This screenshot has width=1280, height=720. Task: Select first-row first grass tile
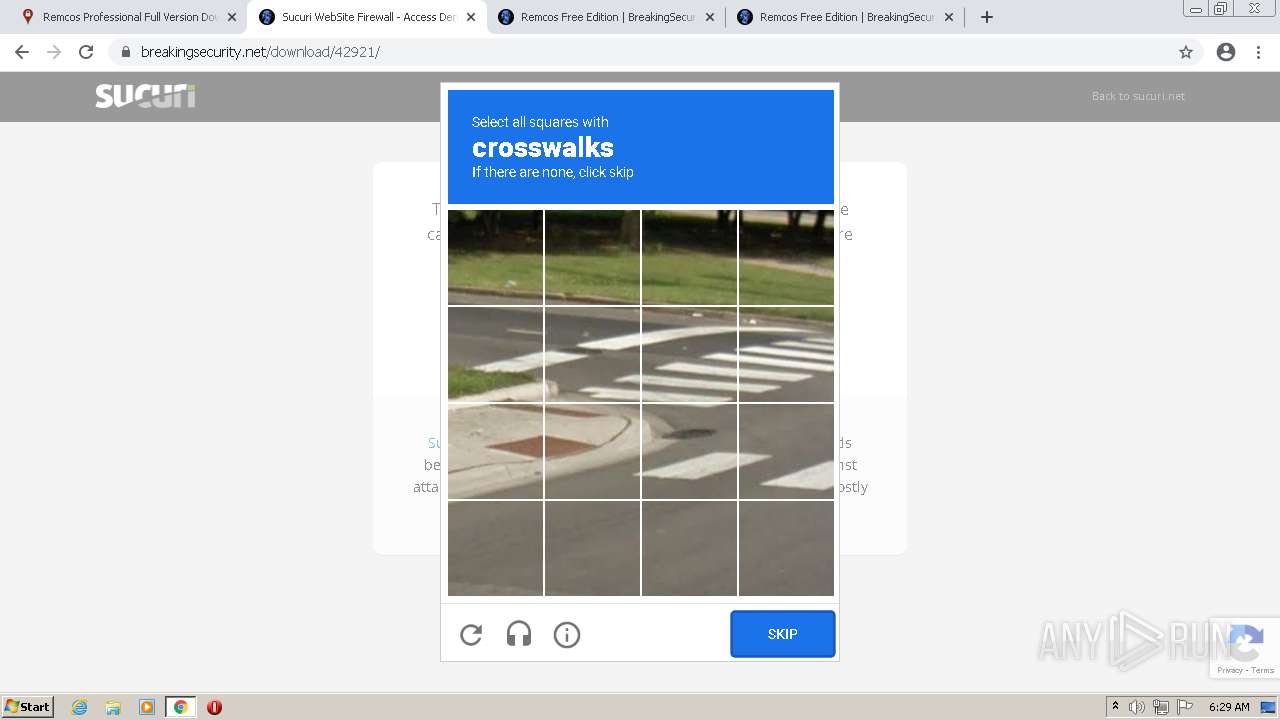[495, 257]
